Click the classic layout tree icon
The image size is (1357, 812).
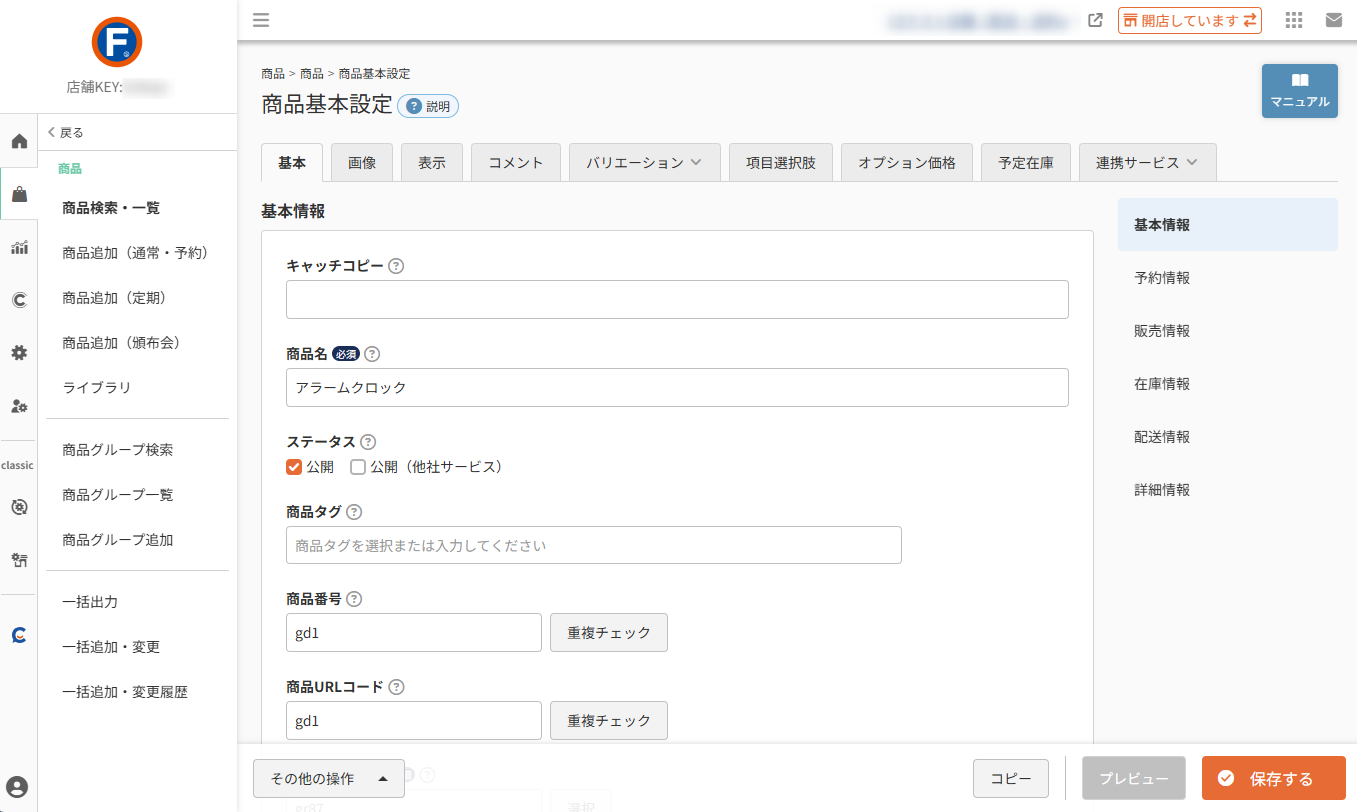tap(19, 560)
